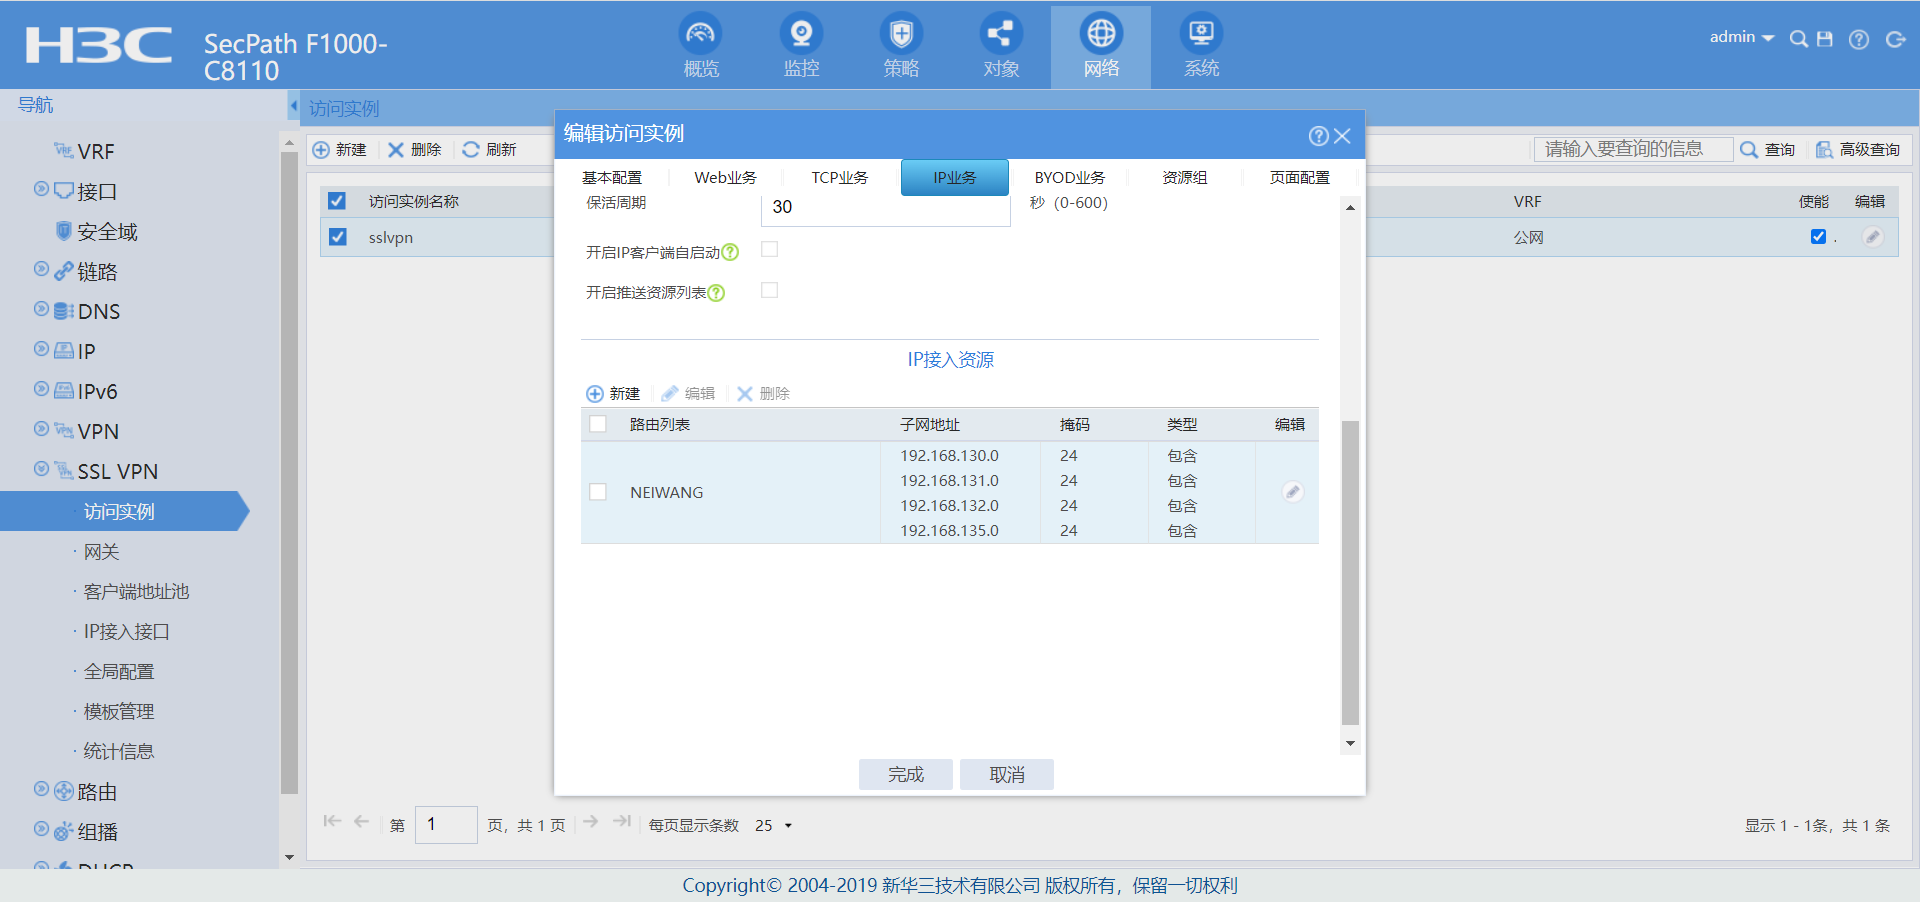This screenshot has height=902, width=1920.
Task: Click the dialog vertical scrollbar thumb
Action: tap(1350, 570)
